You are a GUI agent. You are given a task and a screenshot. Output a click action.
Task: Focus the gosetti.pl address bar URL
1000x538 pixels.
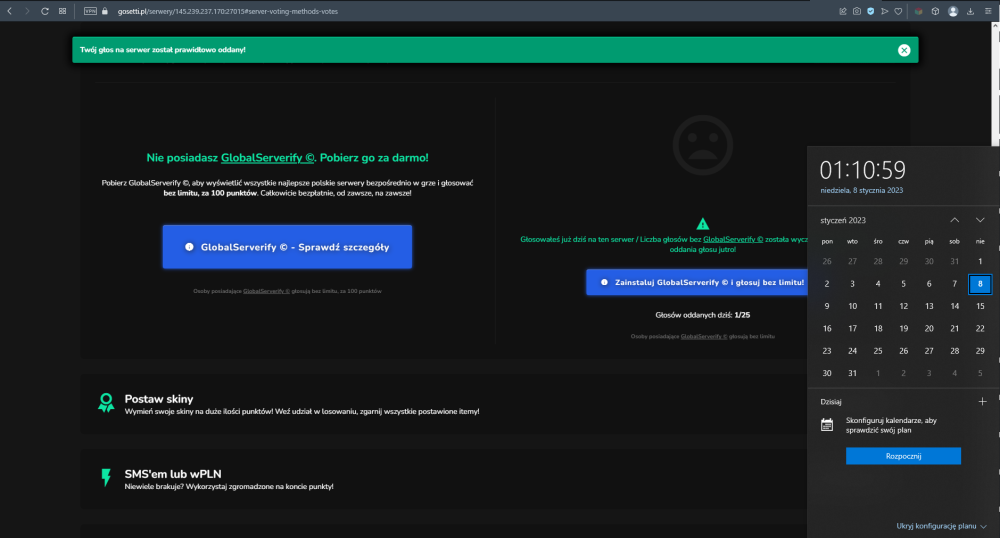coord(228,11)
